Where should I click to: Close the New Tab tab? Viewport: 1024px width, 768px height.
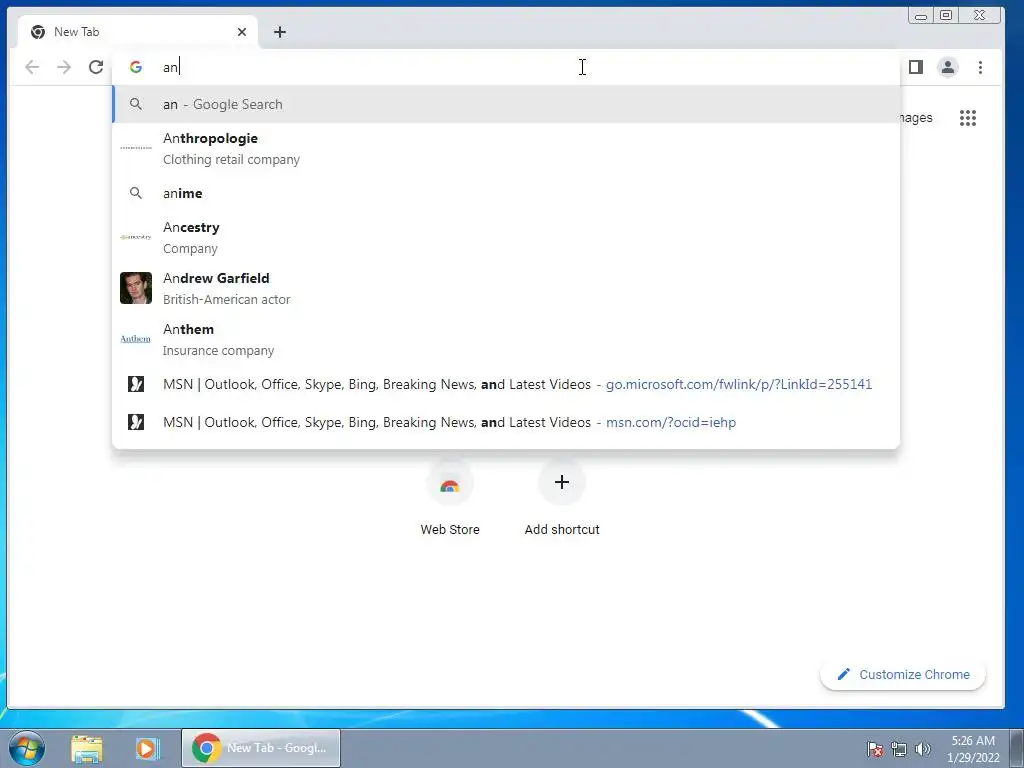tap(242, 32)
